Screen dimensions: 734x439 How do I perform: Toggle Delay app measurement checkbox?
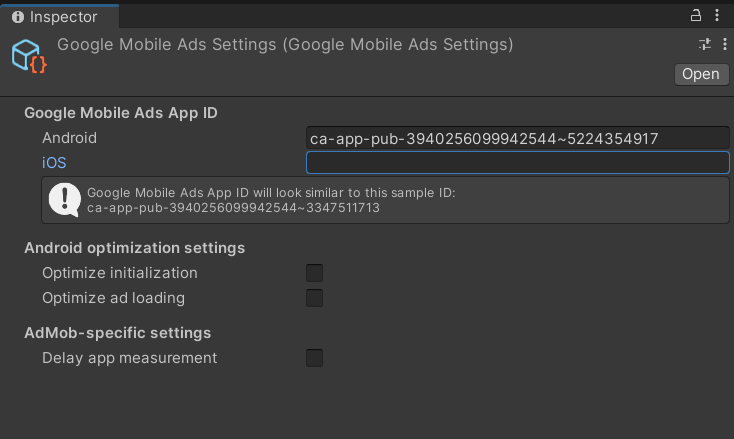coord(314,358)
